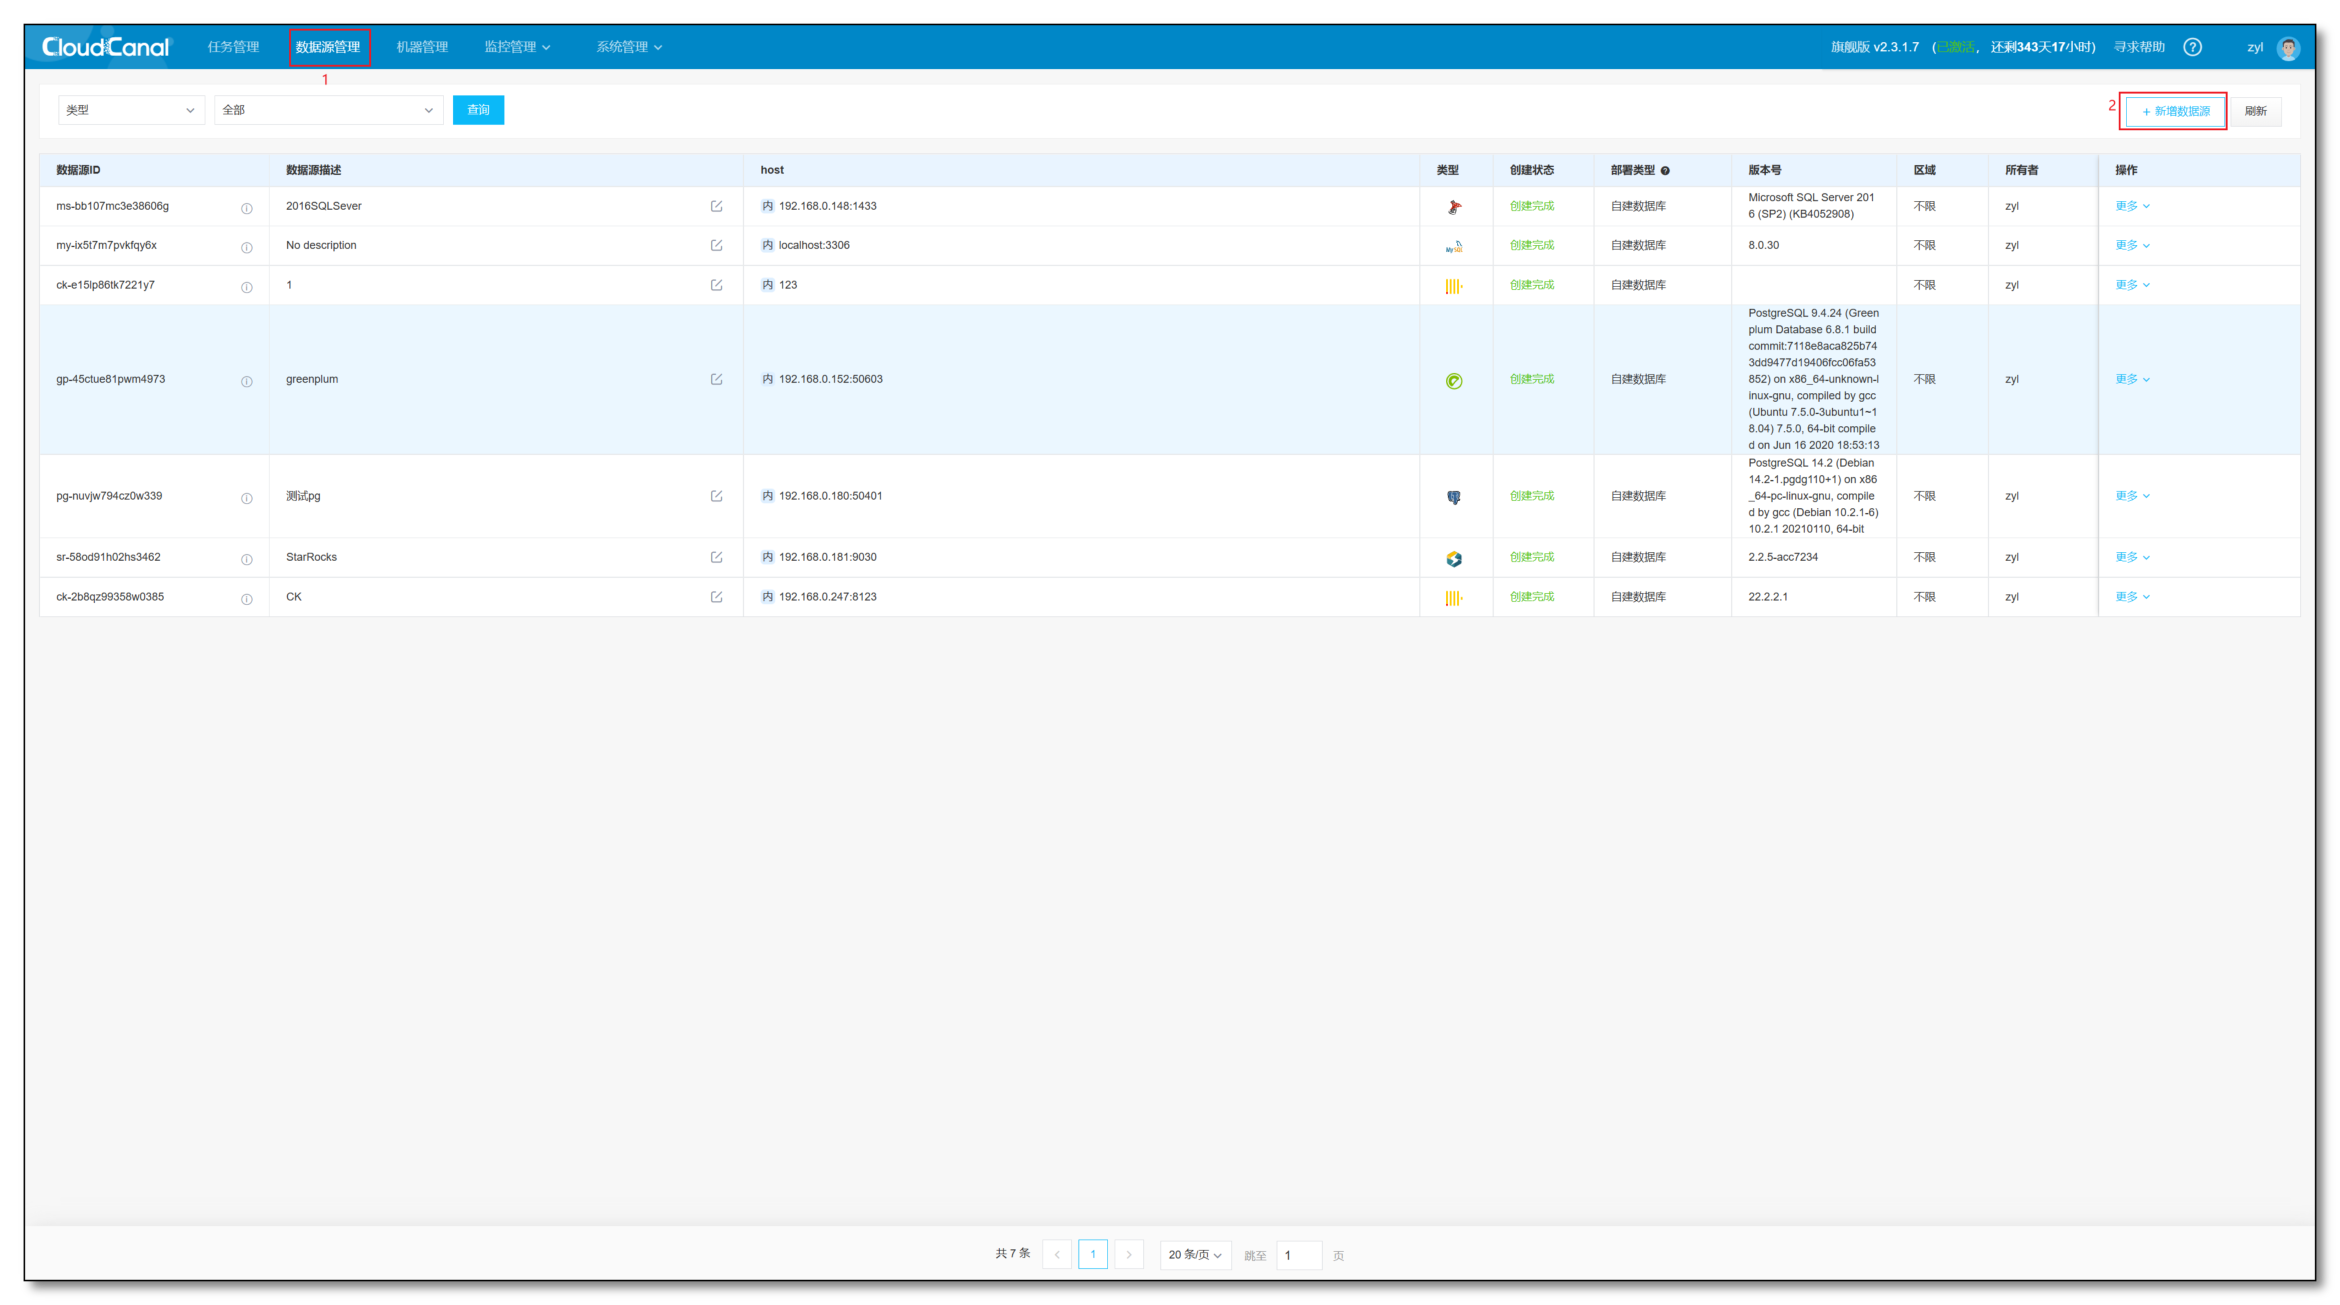Open the 系统管理 menu

[x=628, y=46]
